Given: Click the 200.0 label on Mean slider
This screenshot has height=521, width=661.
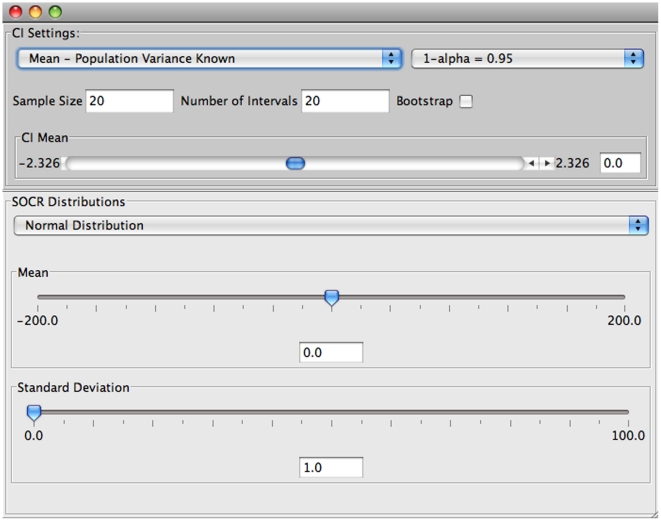Looking at the screenshot, I should tap(624, 321).
